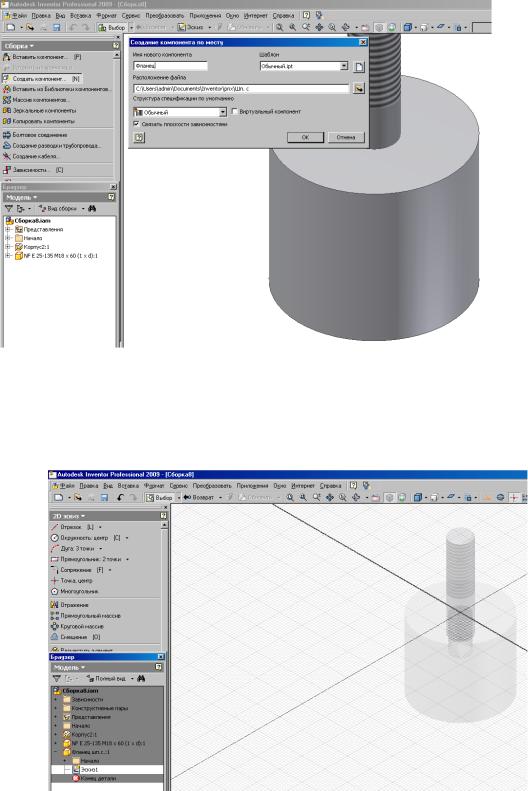Click the binoculars find icon in the upper browser
Viewport: 528px width, 791px height.
click(92, 208)
